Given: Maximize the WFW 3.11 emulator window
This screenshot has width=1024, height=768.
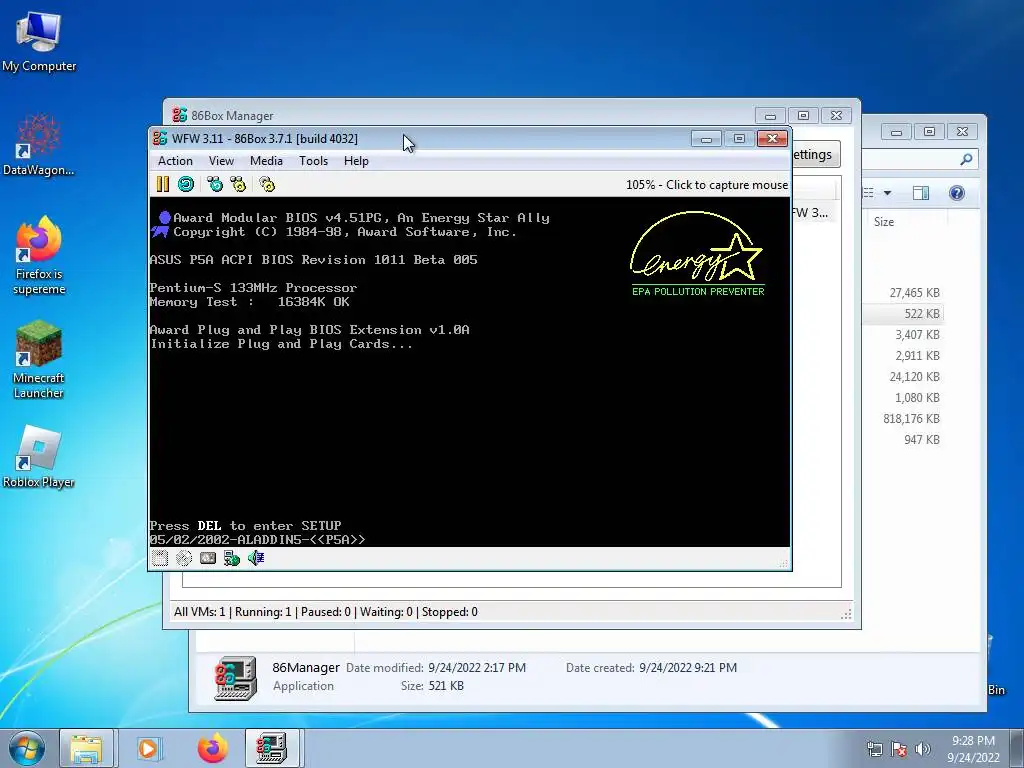Looking at the screenshot, I should point(739,138).
